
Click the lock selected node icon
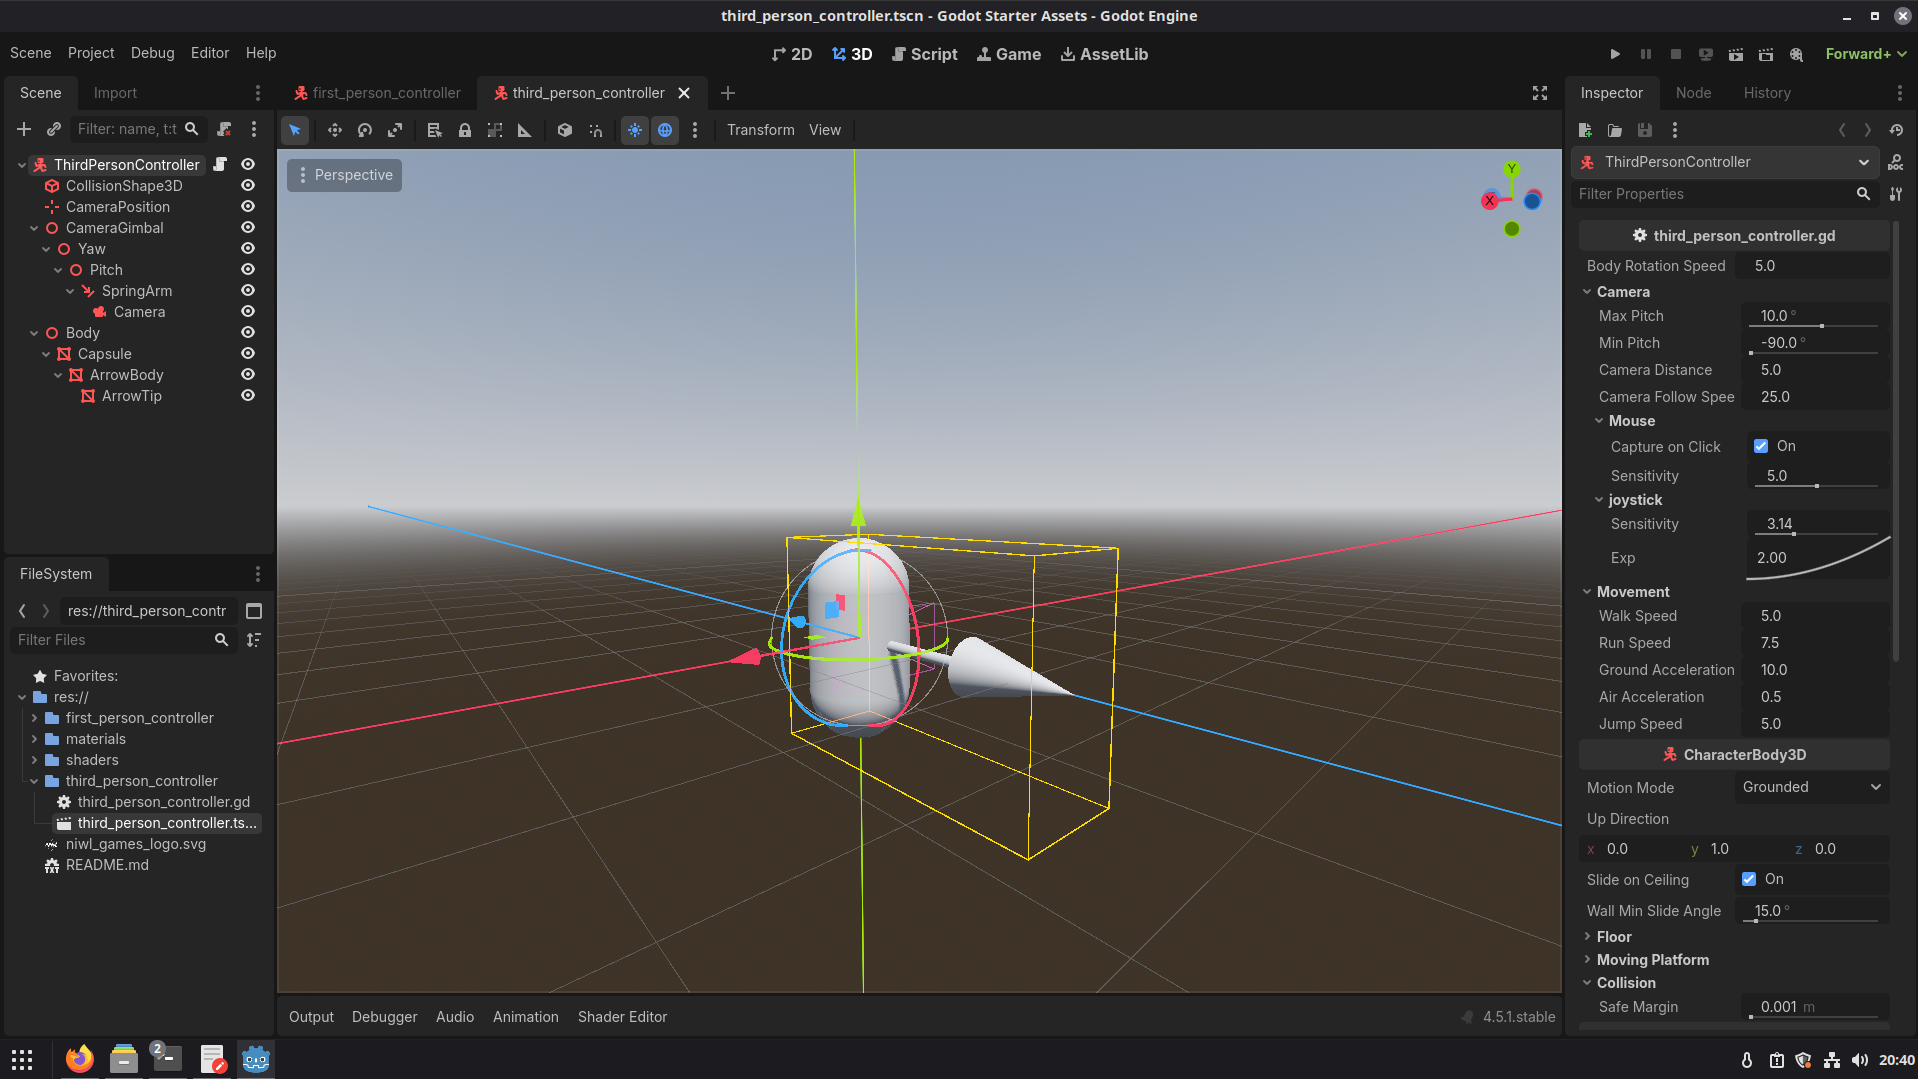click(465, 130)
